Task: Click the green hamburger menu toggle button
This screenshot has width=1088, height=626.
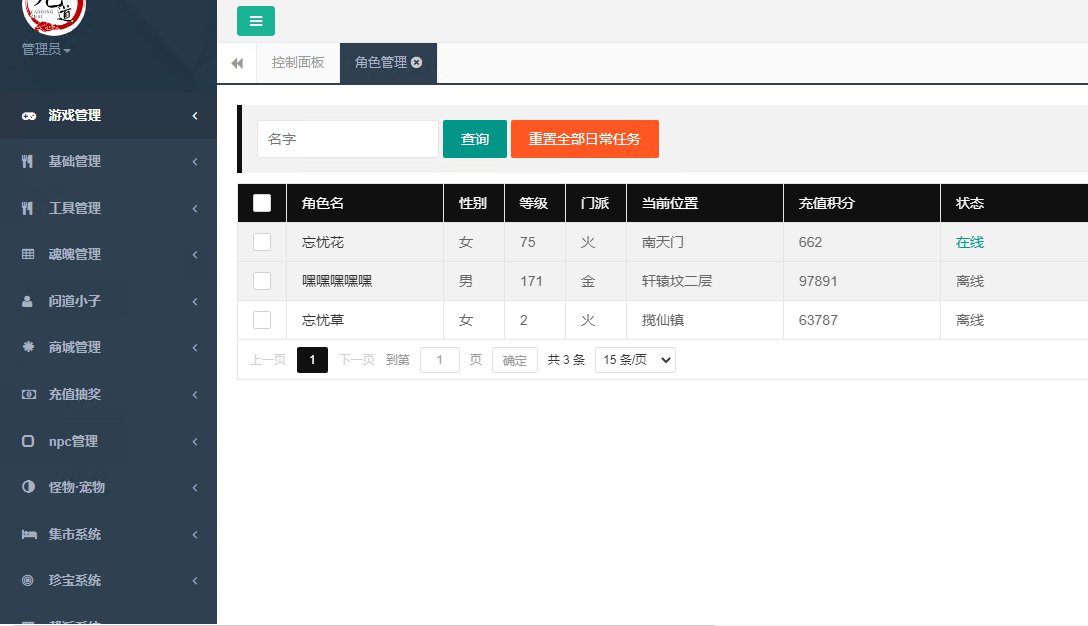Action: (255, 21)
